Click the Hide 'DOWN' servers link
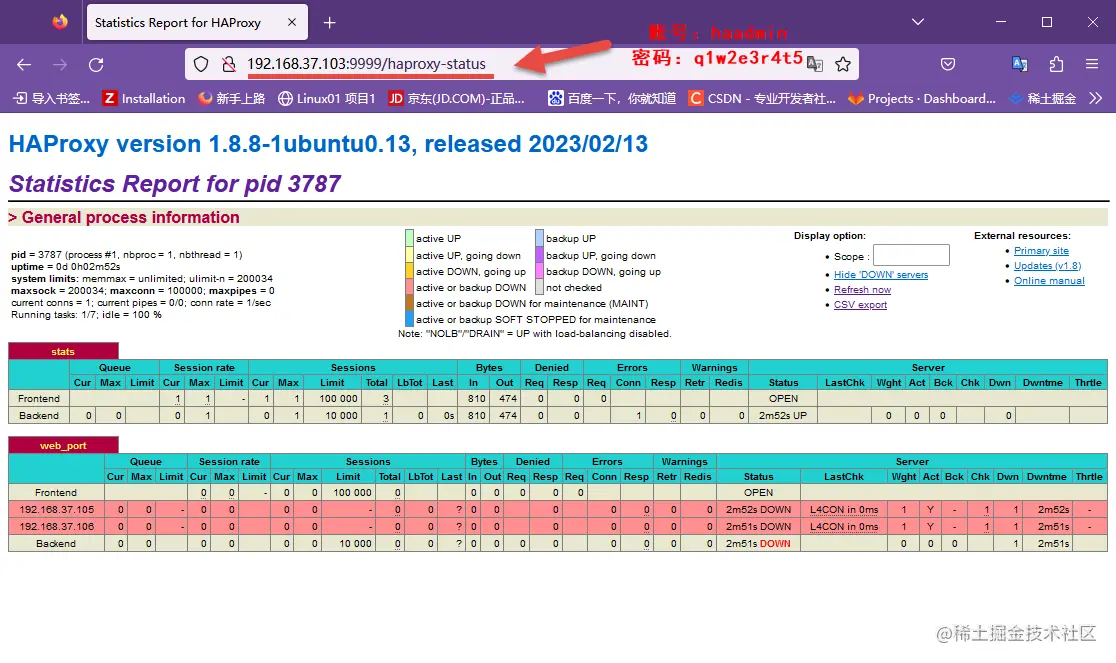Image resolution: width=1116 pixels, height=663 pixels. pos(881,275)
